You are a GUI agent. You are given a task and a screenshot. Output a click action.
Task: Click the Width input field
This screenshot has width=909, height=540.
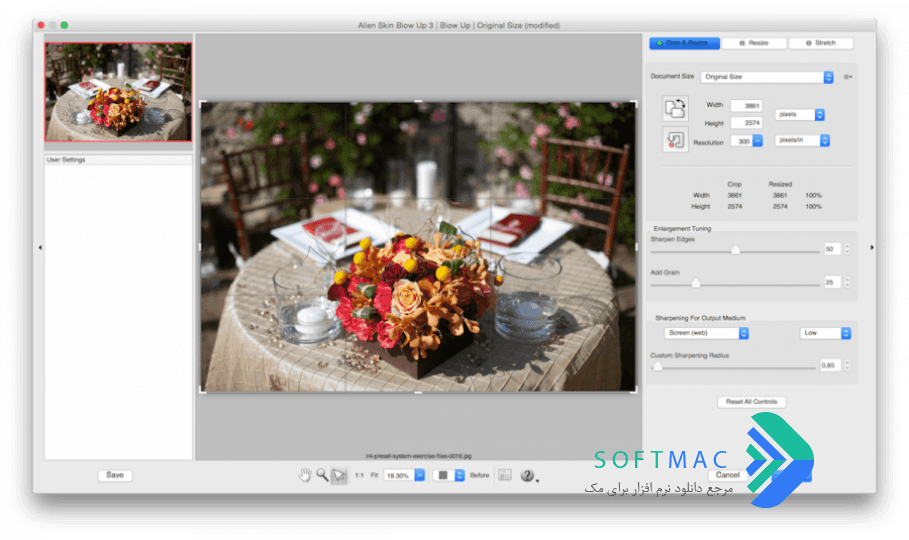click(x=746, y=106)
